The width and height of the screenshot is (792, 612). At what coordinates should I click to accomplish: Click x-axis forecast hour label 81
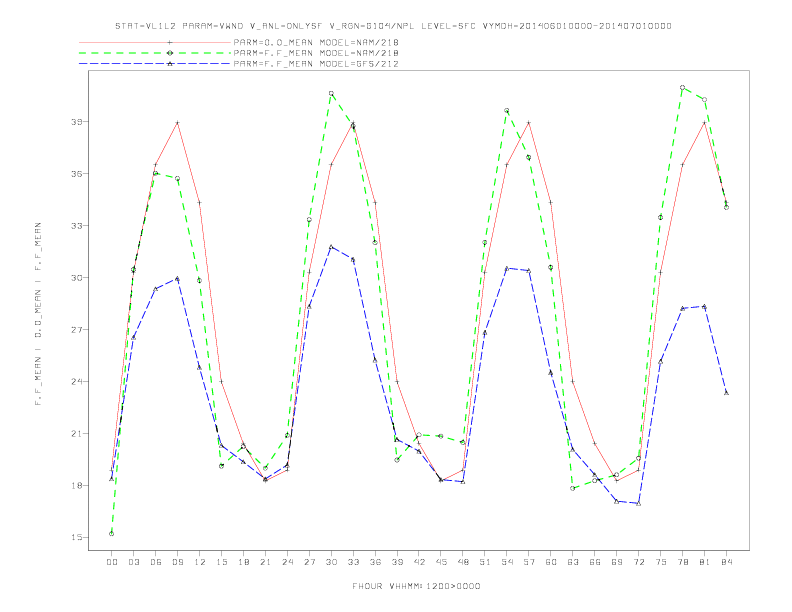[705, 562]
